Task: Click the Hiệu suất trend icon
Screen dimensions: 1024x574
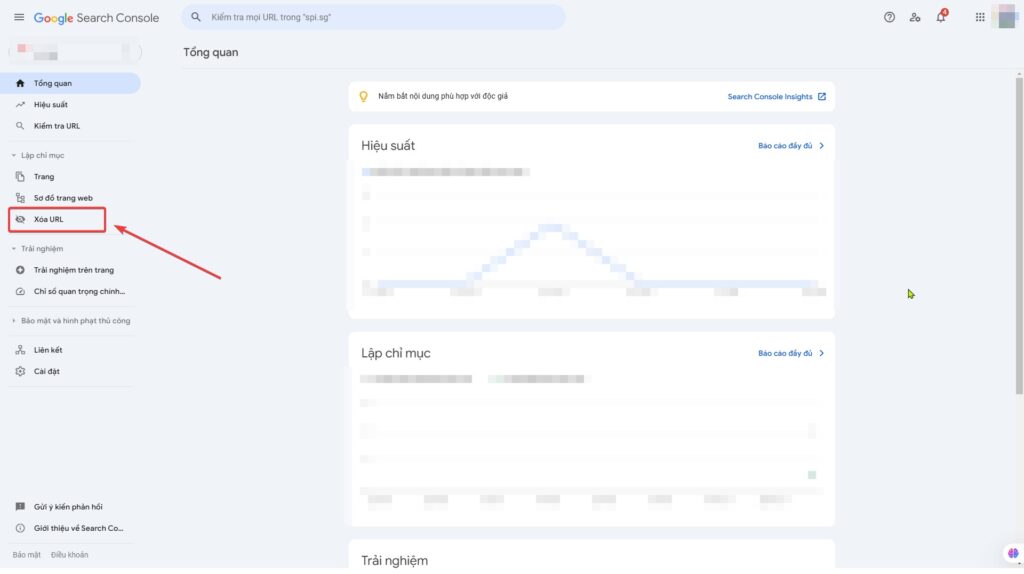Action: [20, 104]
